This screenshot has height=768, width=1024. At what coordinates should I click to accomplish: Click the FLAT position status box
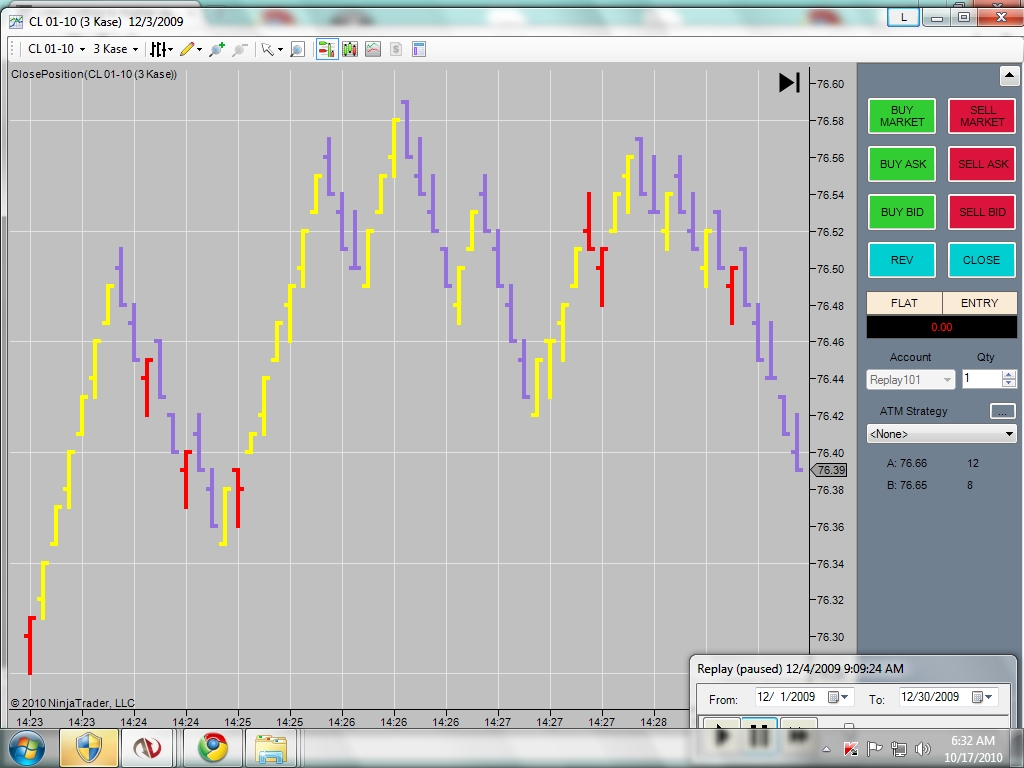[904, 303]
